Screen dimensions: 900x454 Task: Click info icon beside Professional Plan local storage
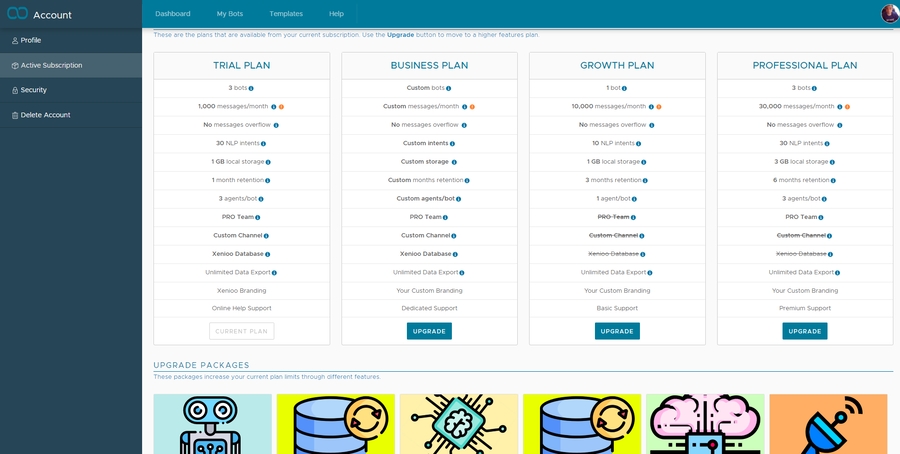point(833,162)
